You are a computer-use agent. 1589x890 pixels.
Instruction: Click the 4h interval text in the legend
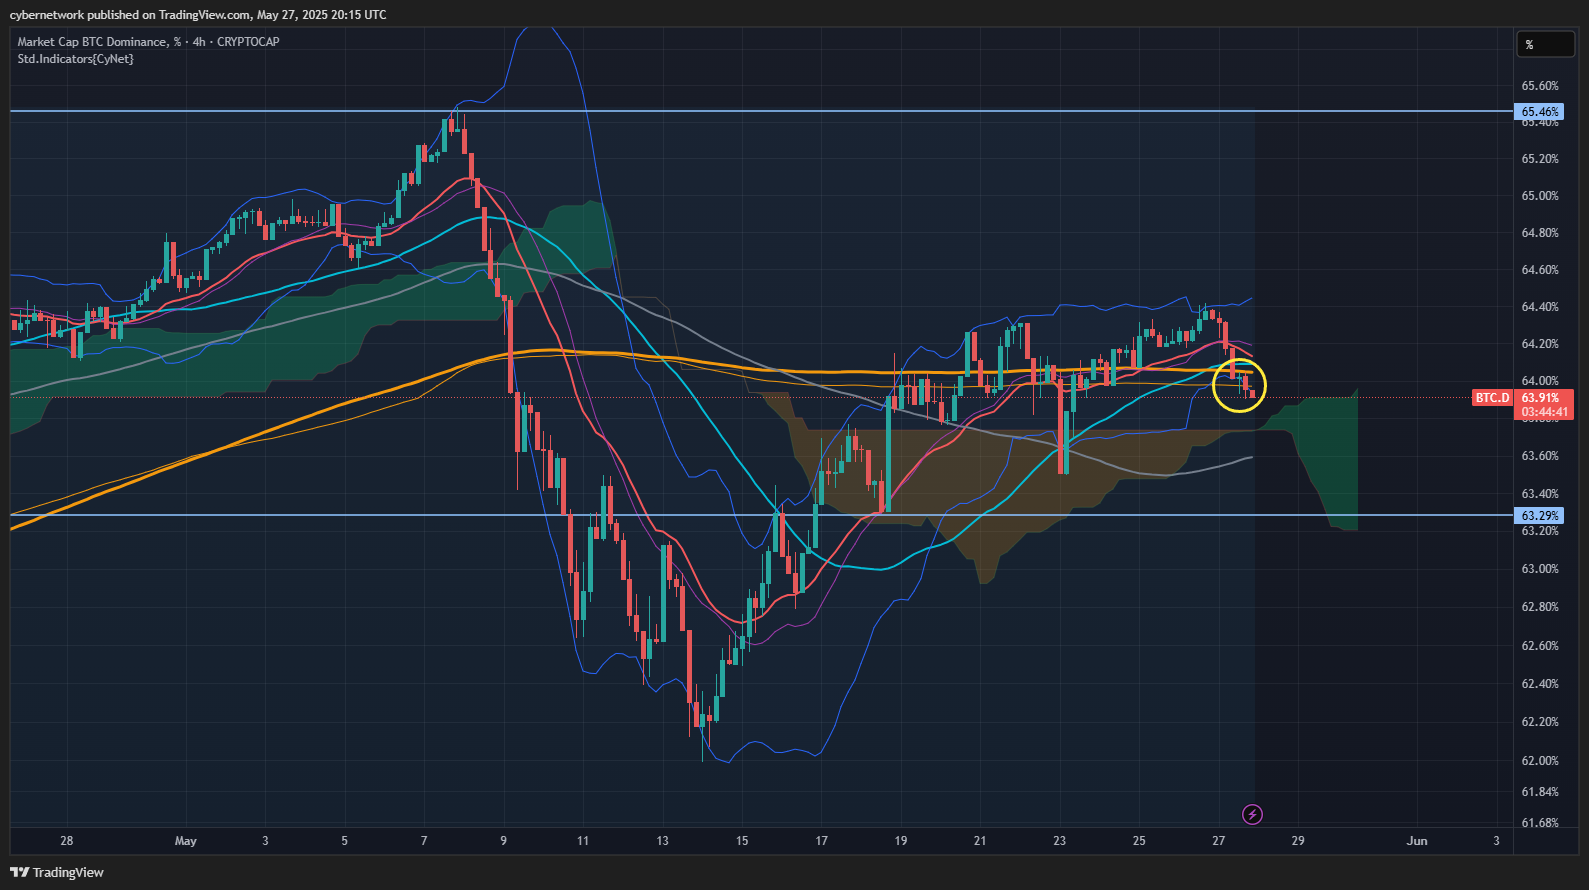tap(199, 42)
